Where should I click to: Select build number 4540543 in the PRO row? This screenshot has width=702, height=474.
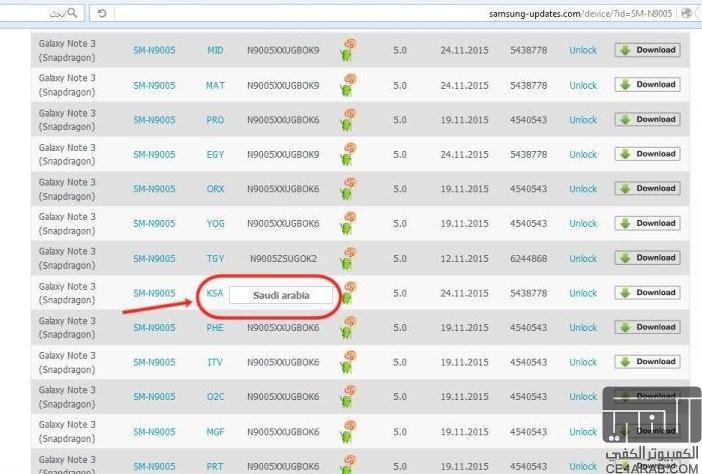pos(528,120)
